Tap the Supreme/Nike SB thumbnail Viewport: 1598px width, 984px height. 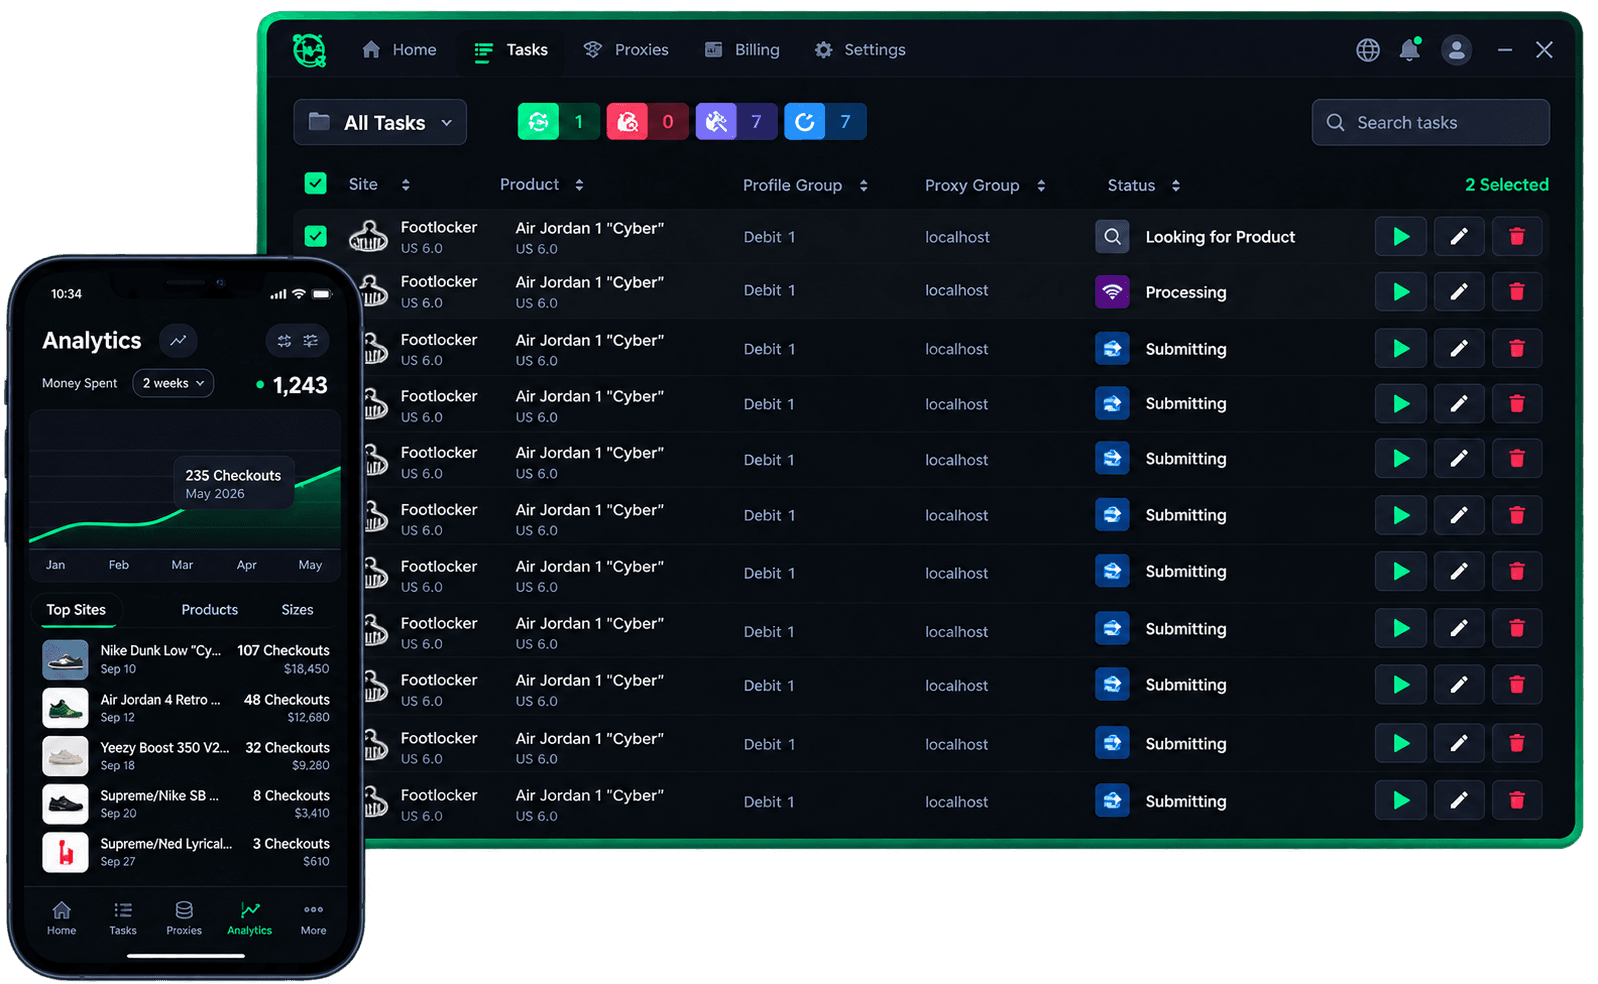tap(65, 804)
